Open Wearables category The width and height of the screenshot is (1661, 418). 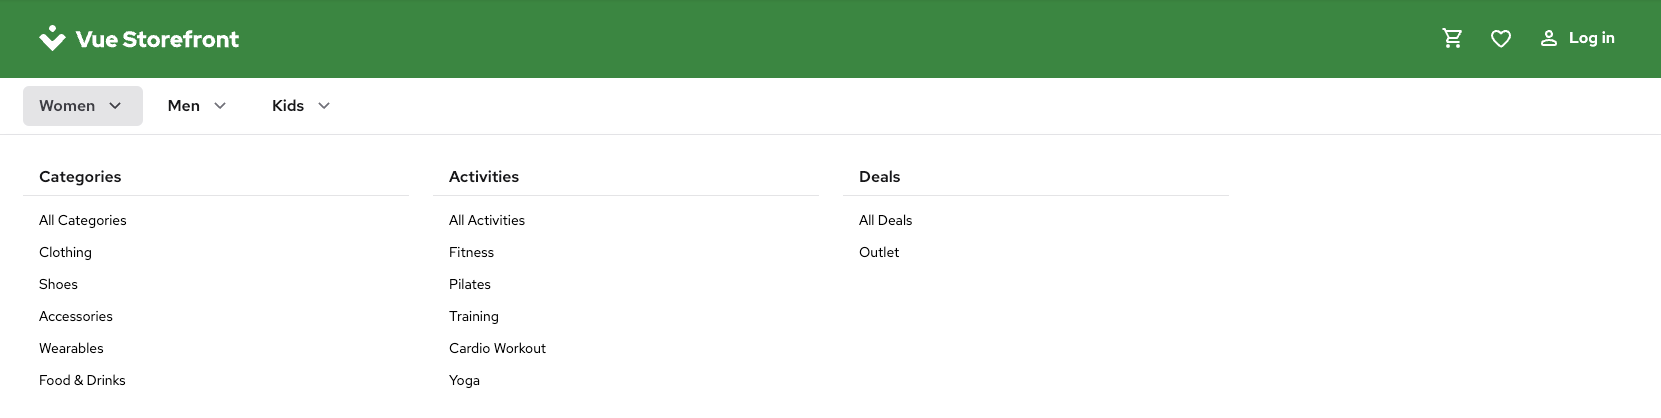point(71,349)
